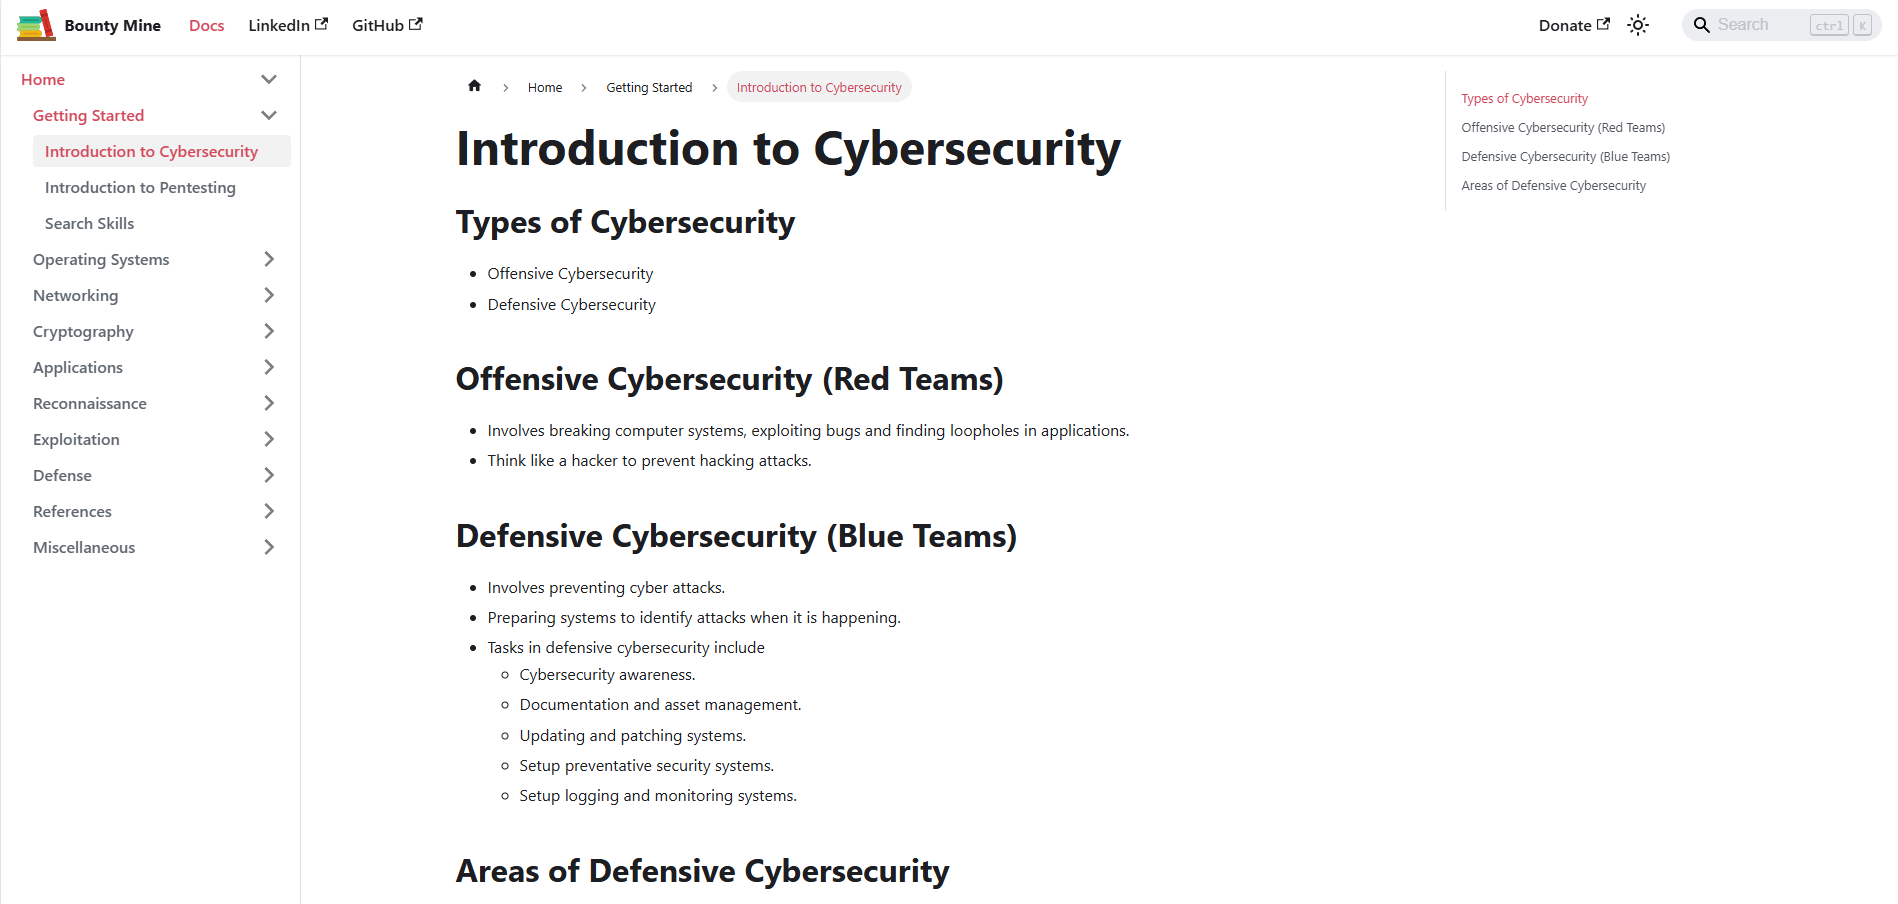Jump to Offensive Cybersecurity (Red Teams) section

(1562, 127)
